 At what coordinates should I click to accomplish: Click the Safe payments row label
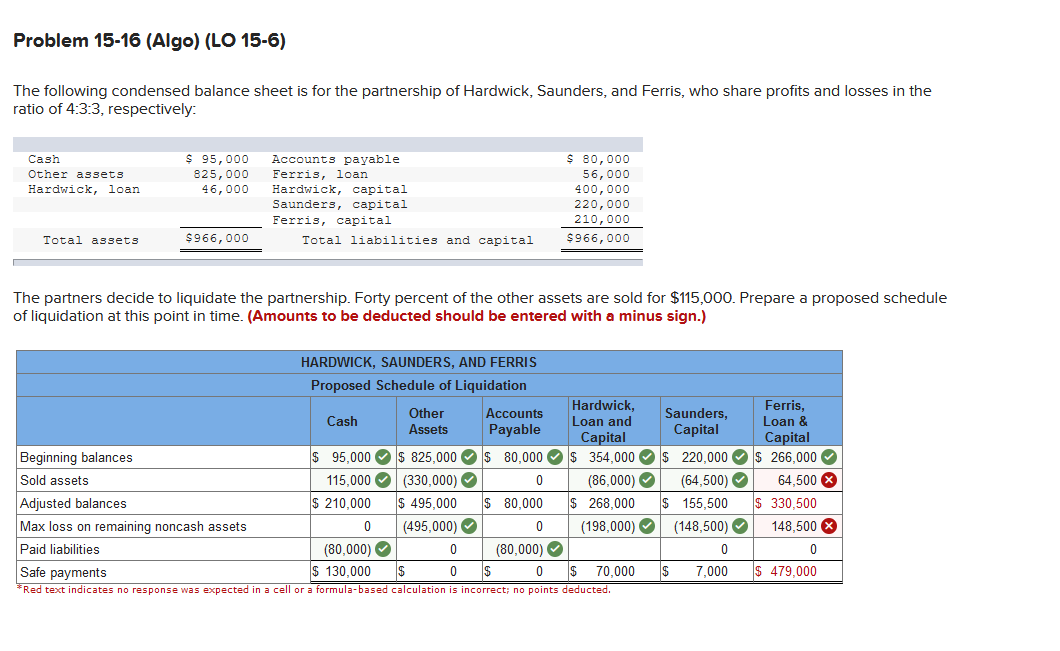pos(63,573)
